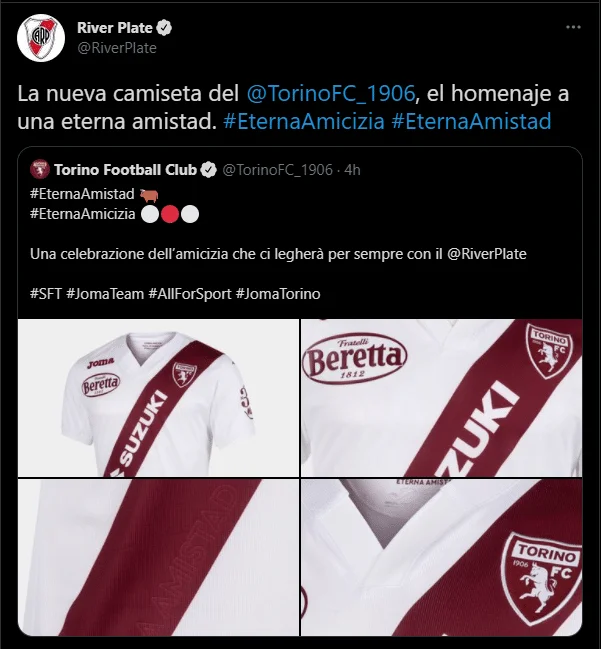The width and height of the screenshot is (601, 649).
Task: Click Torino Football Club verified badge
Action: click(209, 170)
